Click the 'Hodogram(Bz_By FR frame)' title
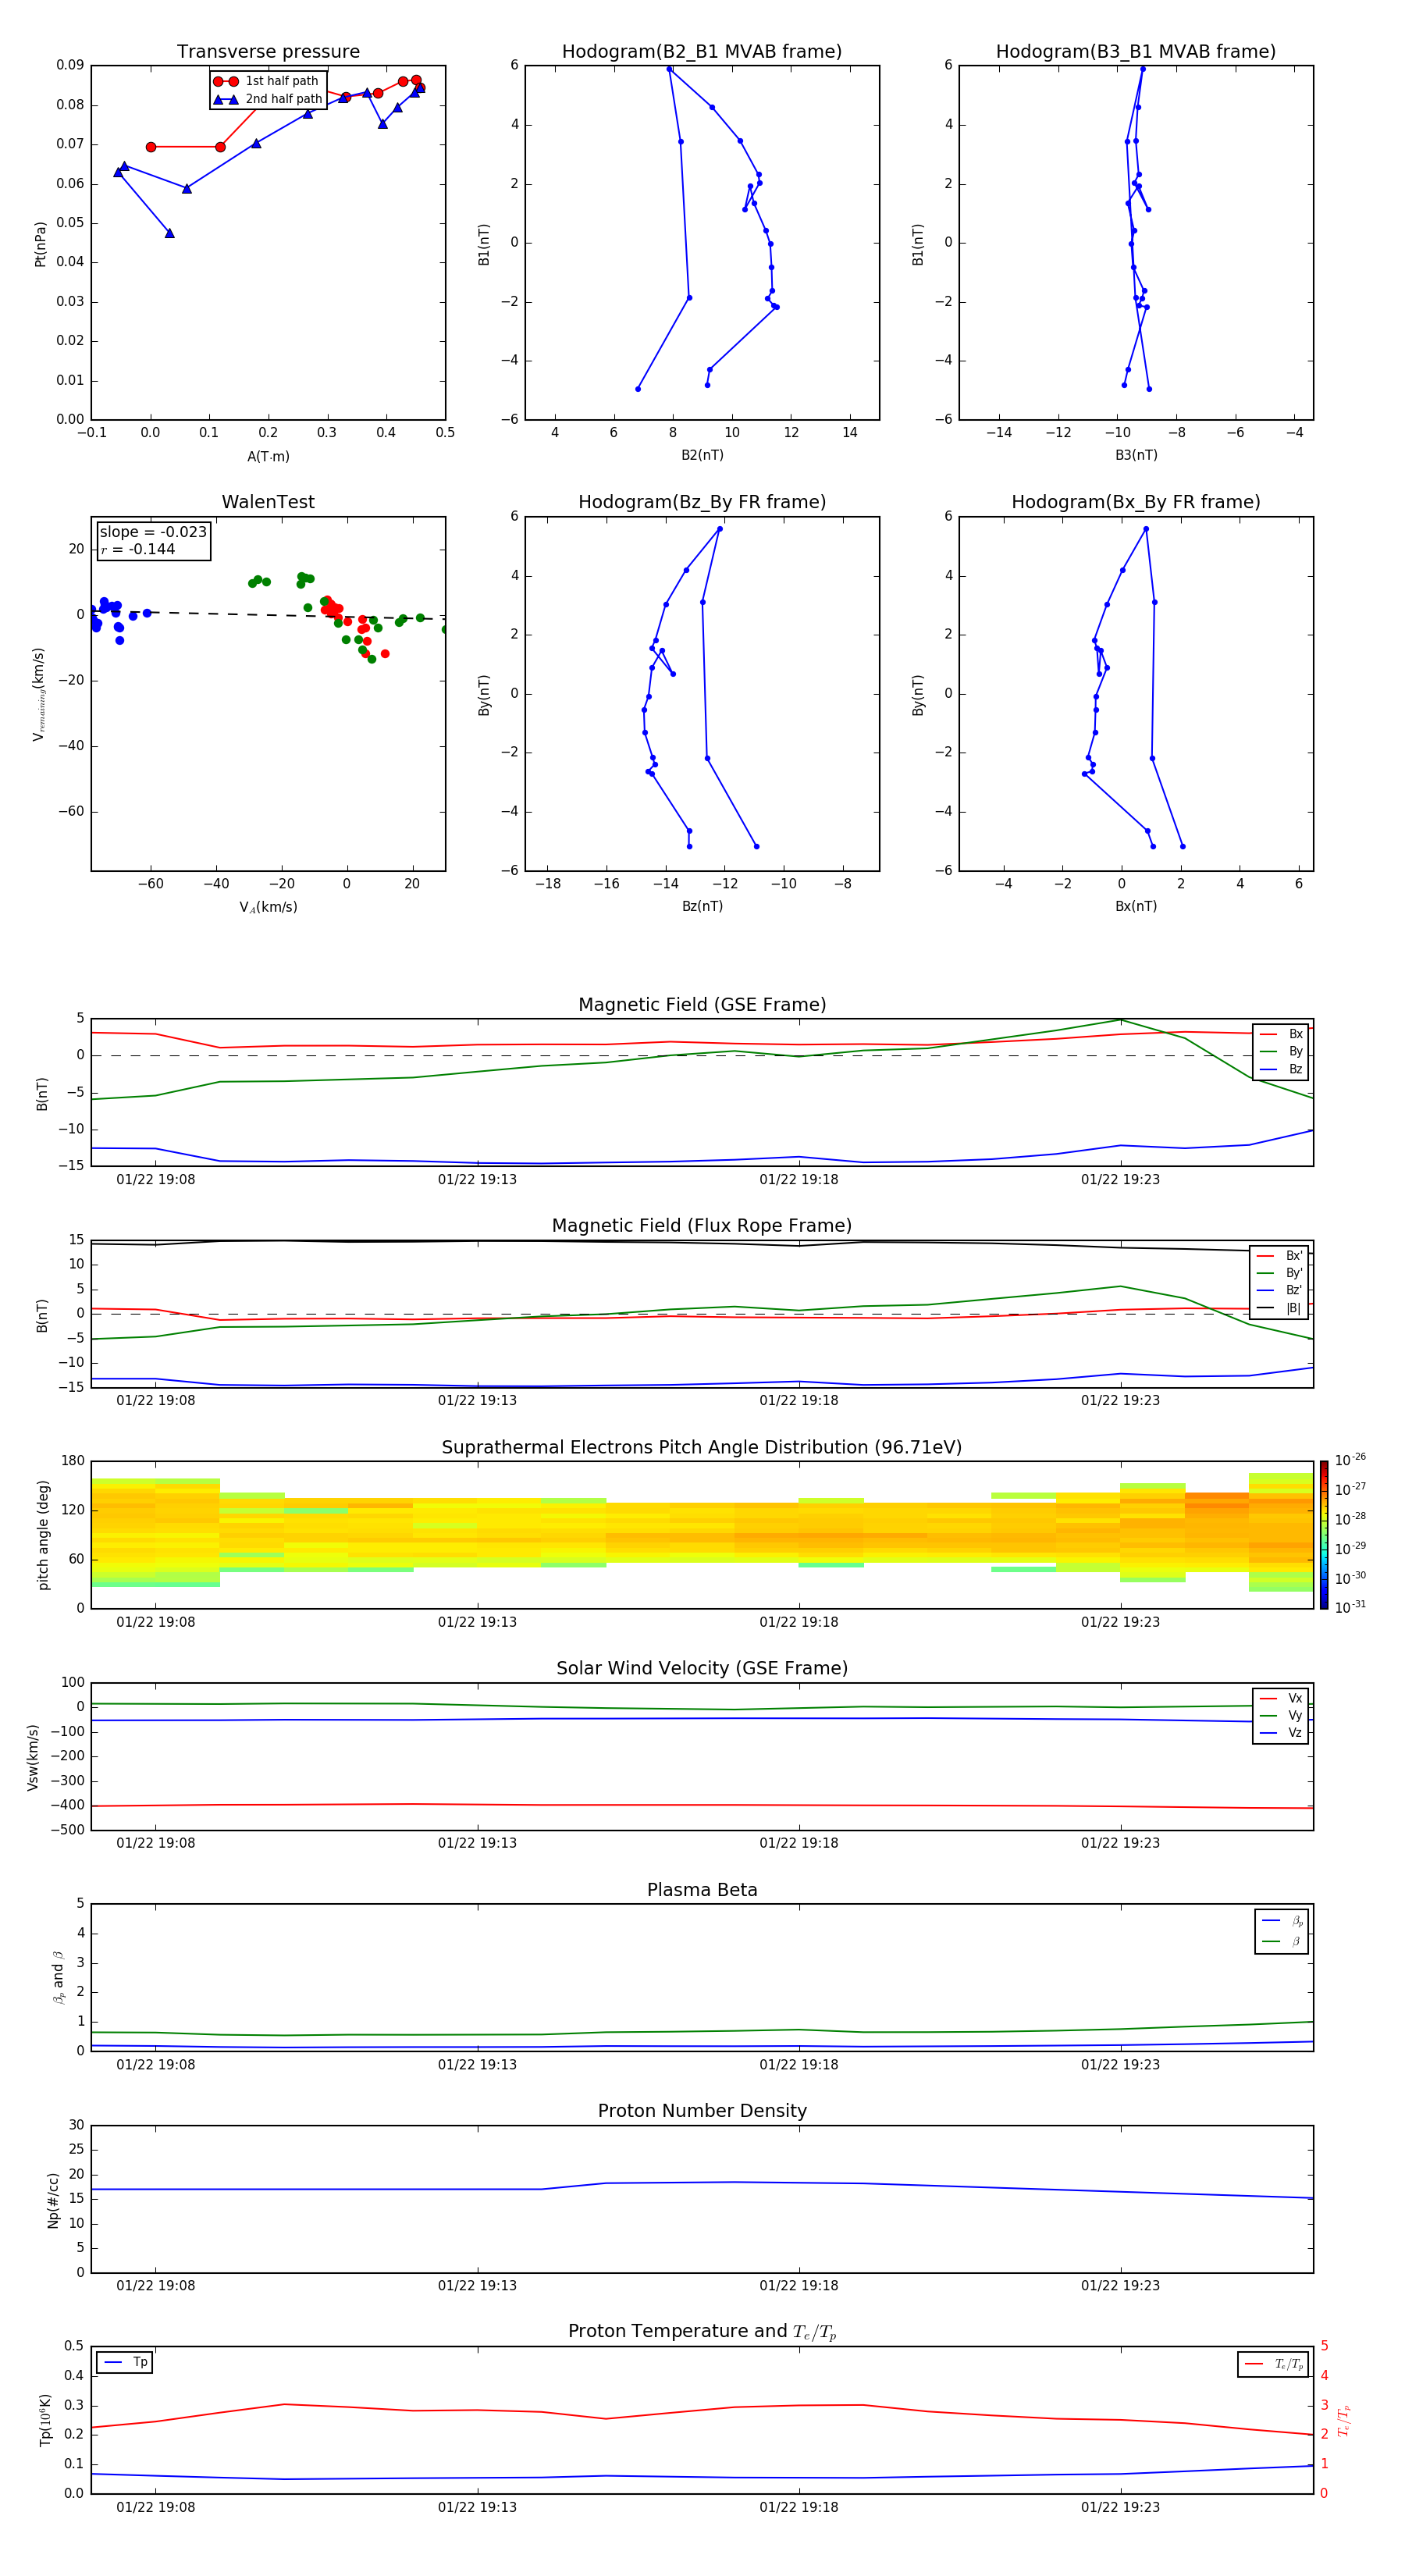Image resolution: width=1405 pixels, height=2576 pixels. (702, 502)
